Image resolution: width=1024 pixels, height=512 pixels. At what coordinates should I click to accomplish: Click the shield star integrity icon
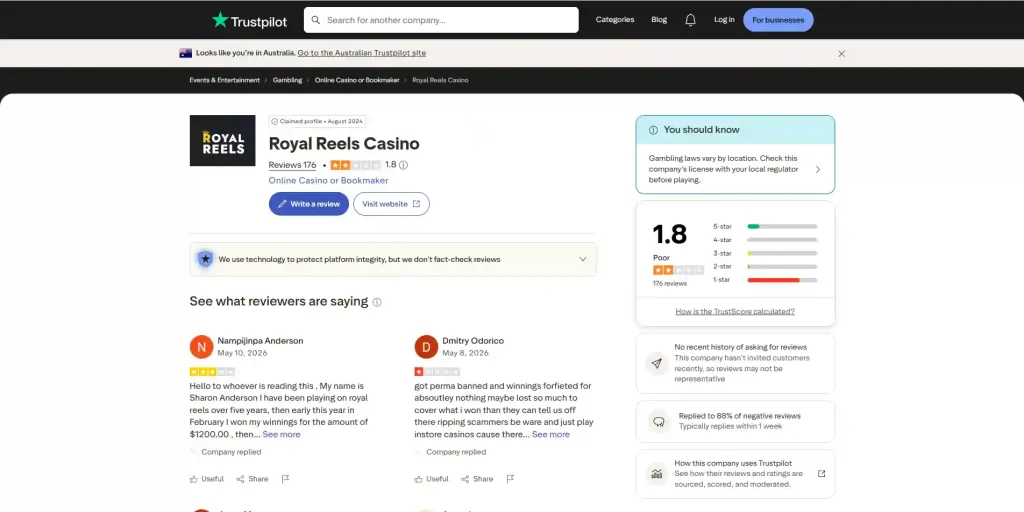pyautogui.click(x=206, y=259)
